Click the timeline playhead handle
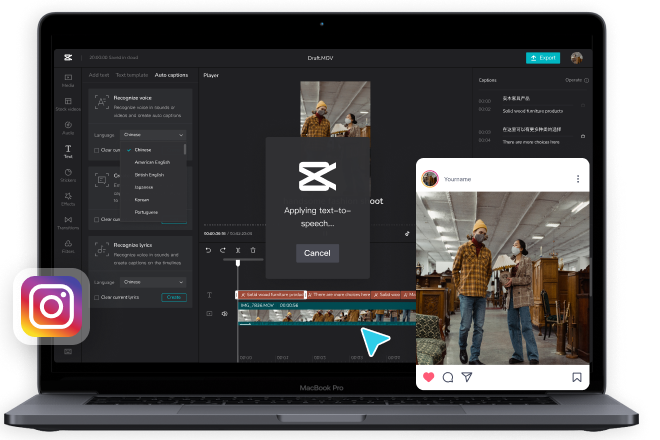This screenshot has width=660, height=440. (x=238, y=264)
